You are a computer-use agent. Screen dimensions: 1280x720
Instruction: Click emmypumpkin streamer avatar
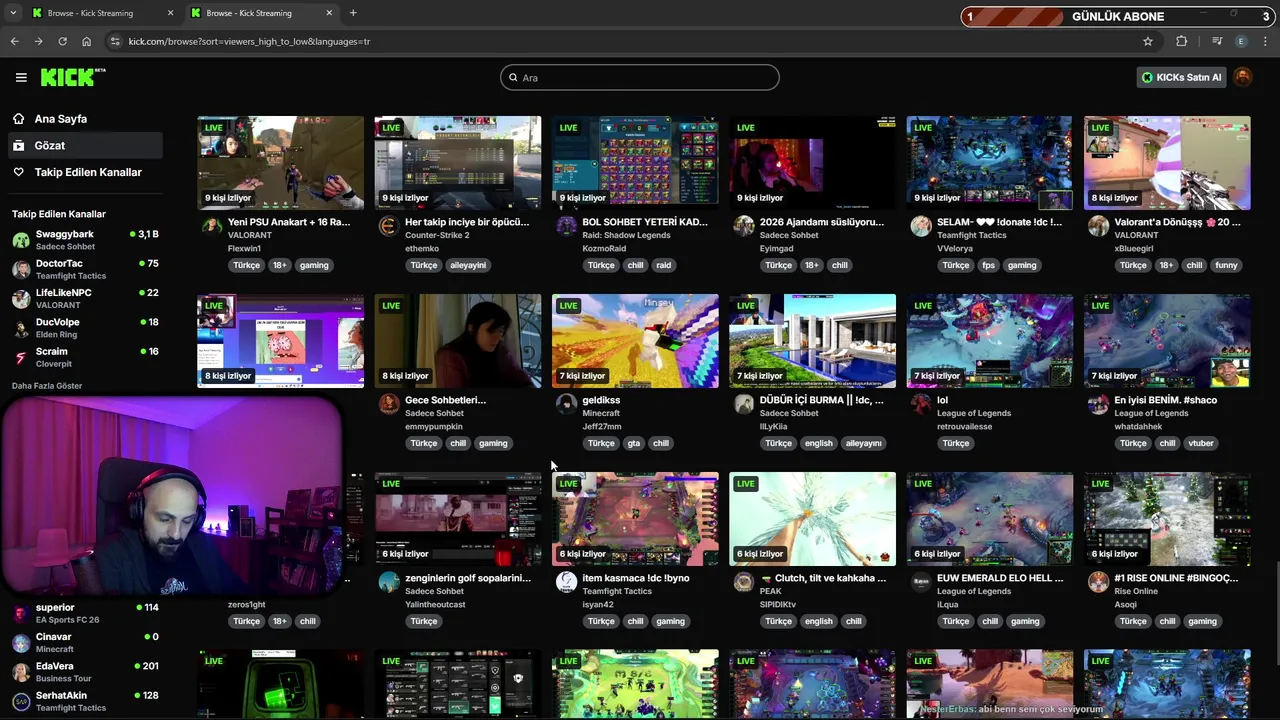[388, 404]
